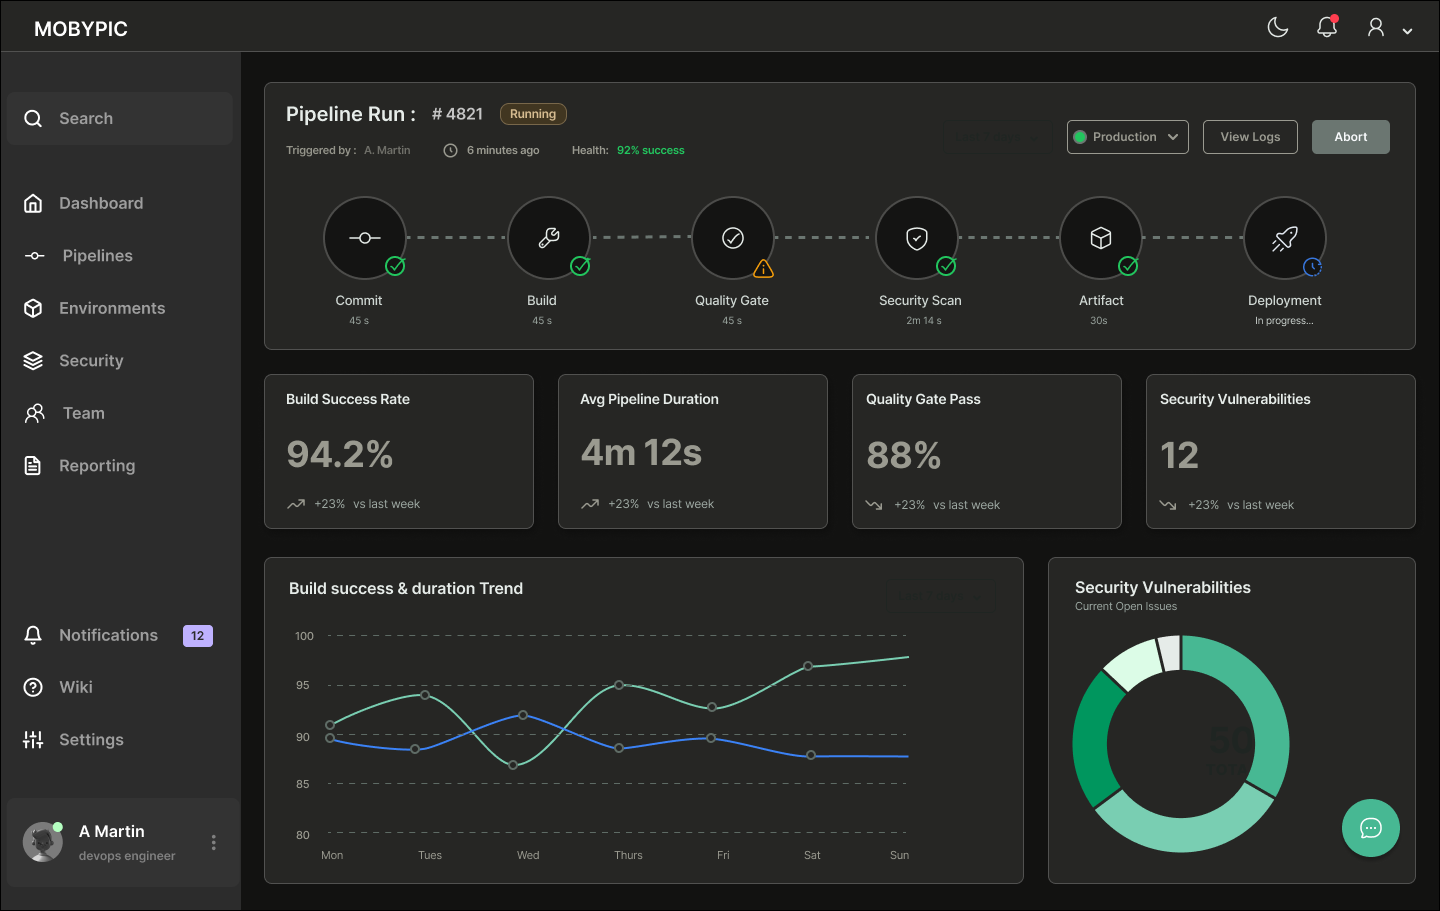Open Notifications with the 12 badge
This screenshot has width=1440, height=911.
point(108,635)
